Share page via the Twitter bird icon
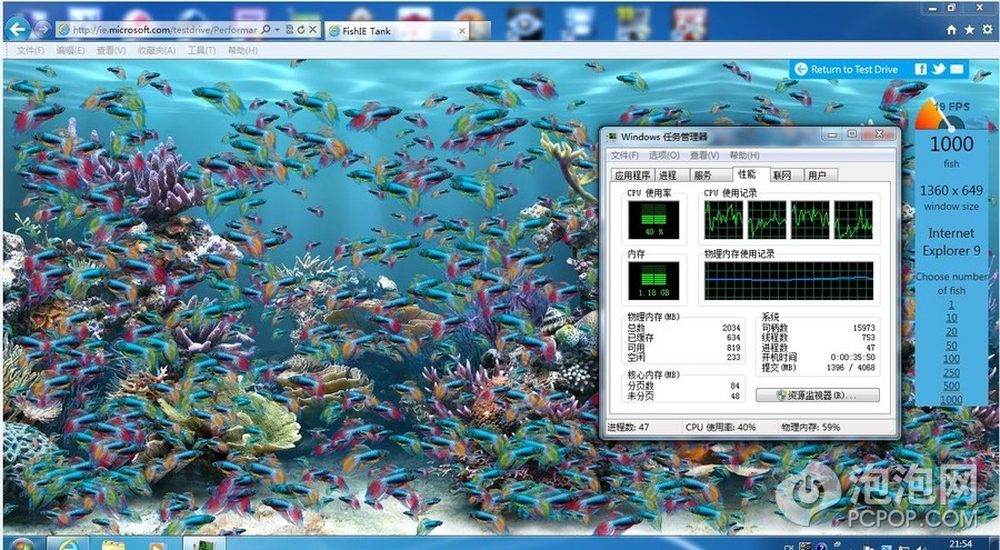Image resolution: width=1000 pixels, height=550 pixels. pyautogui.click(x=938, y=69)
